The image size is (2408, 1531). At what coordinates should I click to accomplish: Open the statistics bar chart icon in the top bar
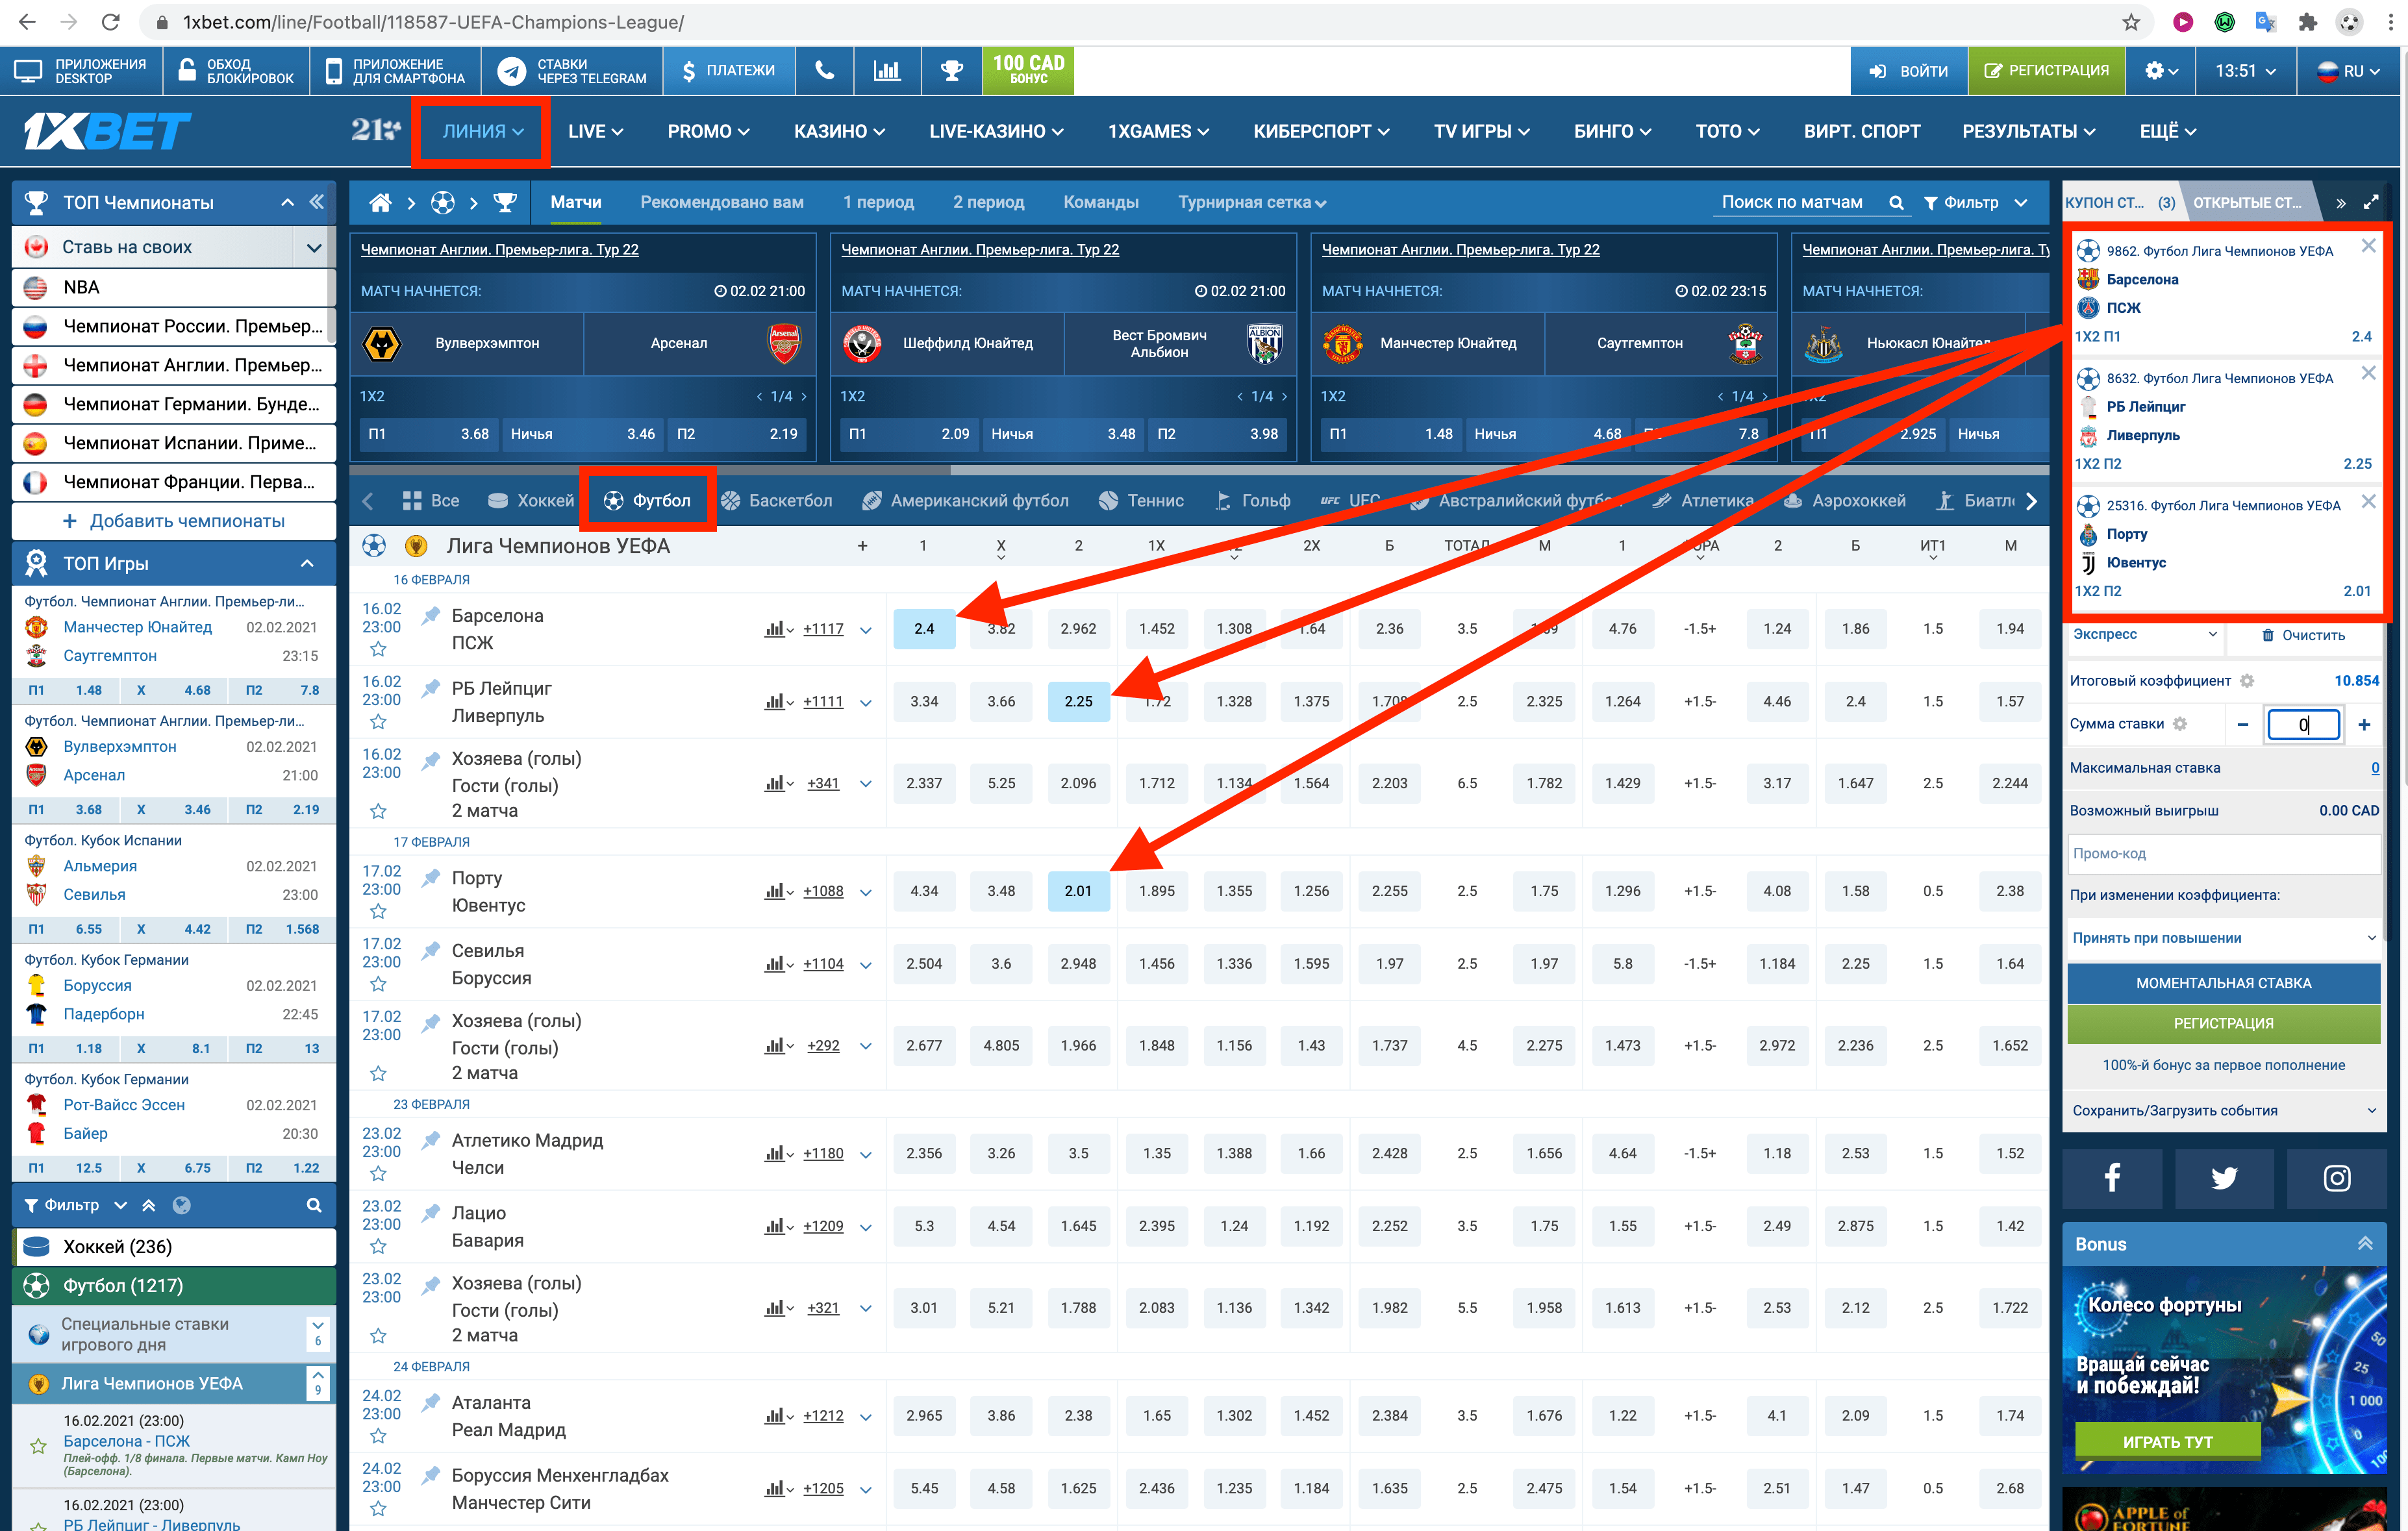tap(886, 70)
